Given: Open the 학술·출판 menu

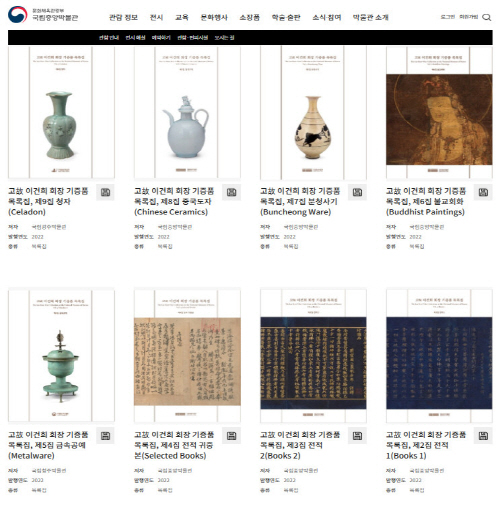Looking at the screenshot, I should pyautogui.click(x=286, y=17).
